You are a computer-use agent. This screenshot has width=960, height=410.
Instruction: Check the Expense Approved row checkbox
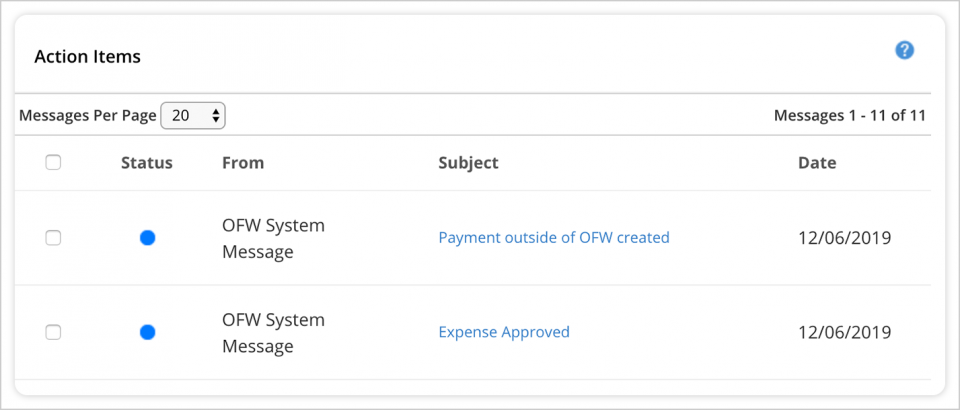[53, 332]
